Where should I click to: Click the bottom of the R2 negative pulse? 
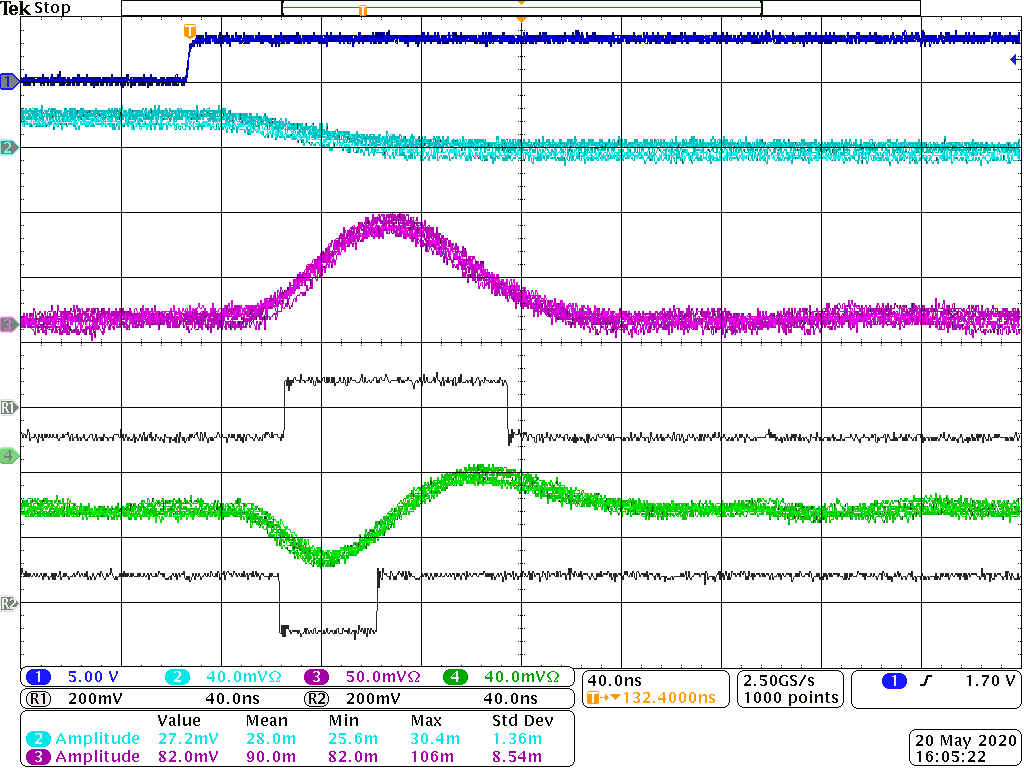pyautogui.click(x=328, y=631)
